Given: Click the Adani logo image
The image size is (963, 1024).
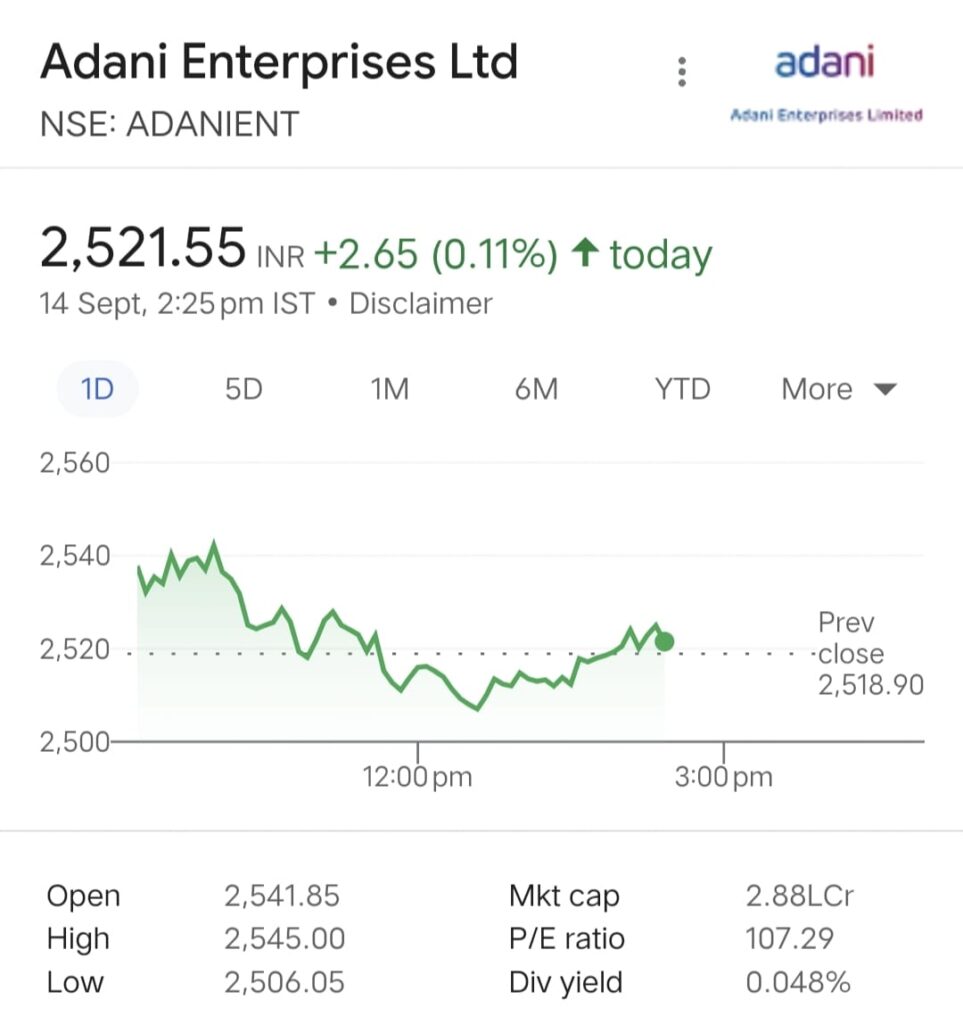Looking at the screenshot, I should click(826, 81).
